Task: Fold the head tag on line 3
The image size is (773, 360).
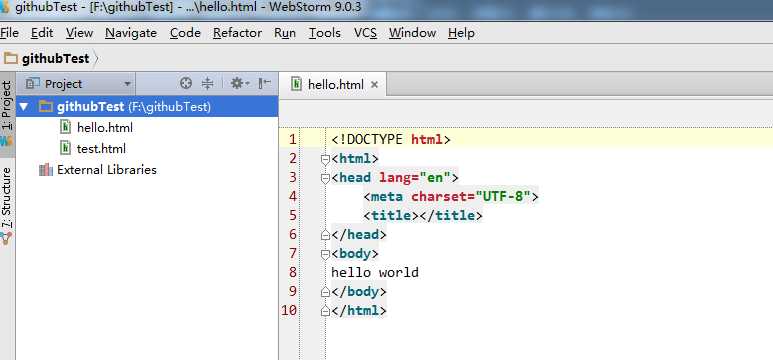Action: coord(325,179)
